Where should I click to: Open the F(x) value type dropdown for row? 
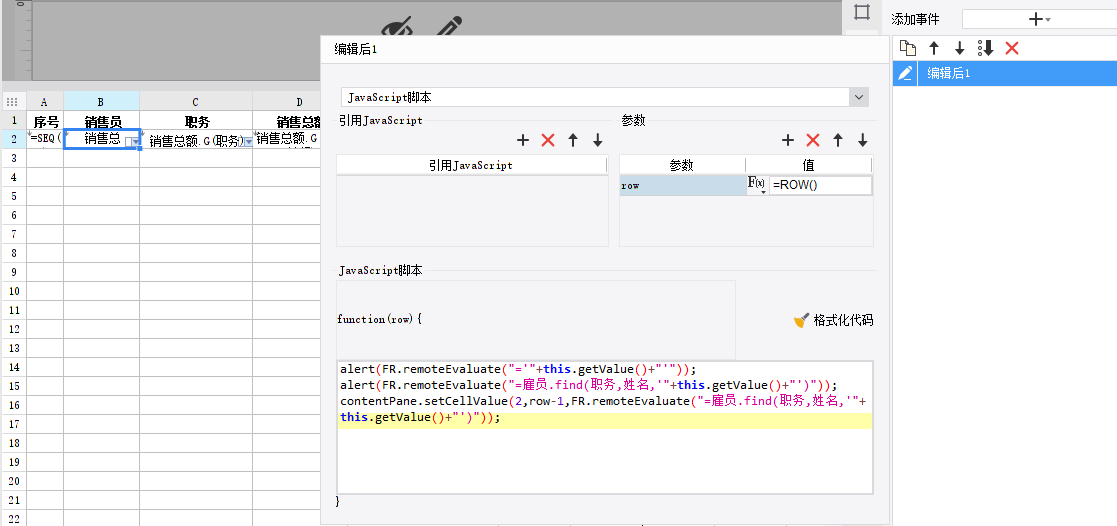[x=757, y=185]
